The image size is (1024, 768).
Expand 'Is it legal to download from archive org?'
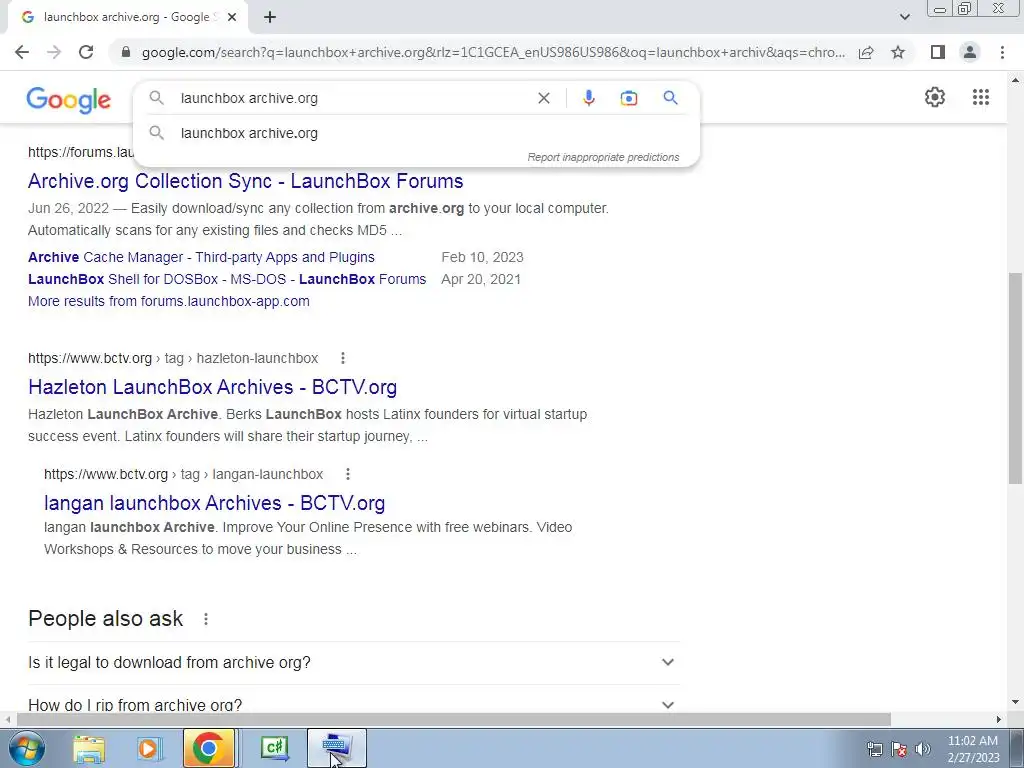[x=353, y=662]
